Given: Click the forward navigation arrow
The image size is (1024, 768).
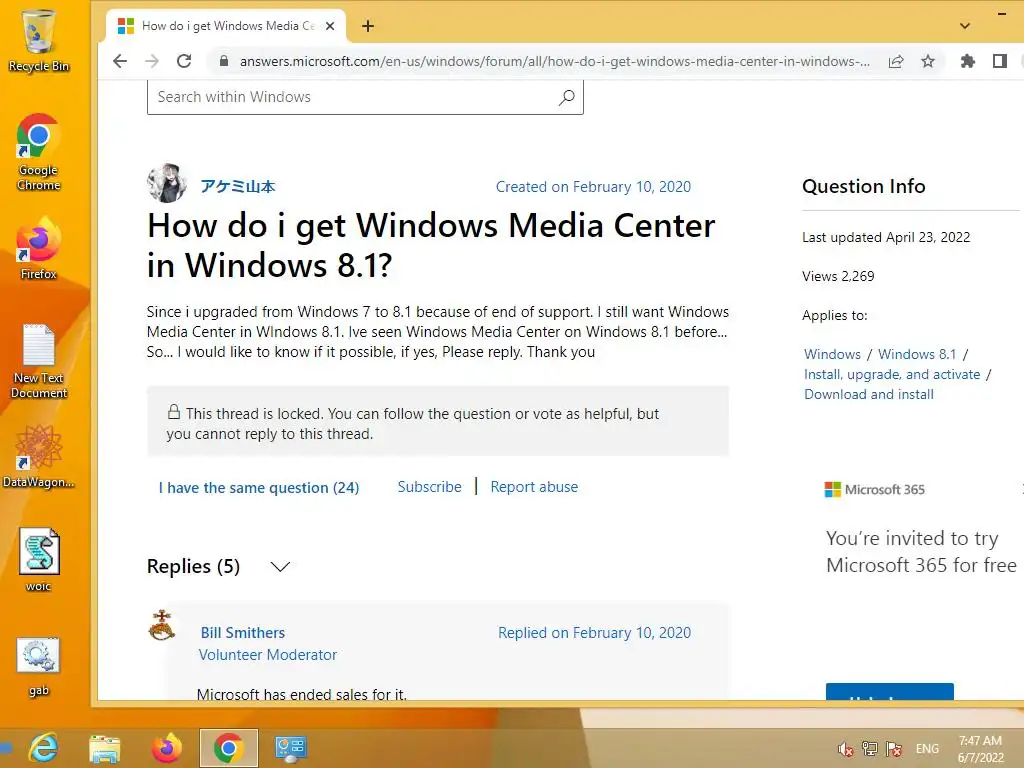Looking at the screenshot, I should [152, 61].
